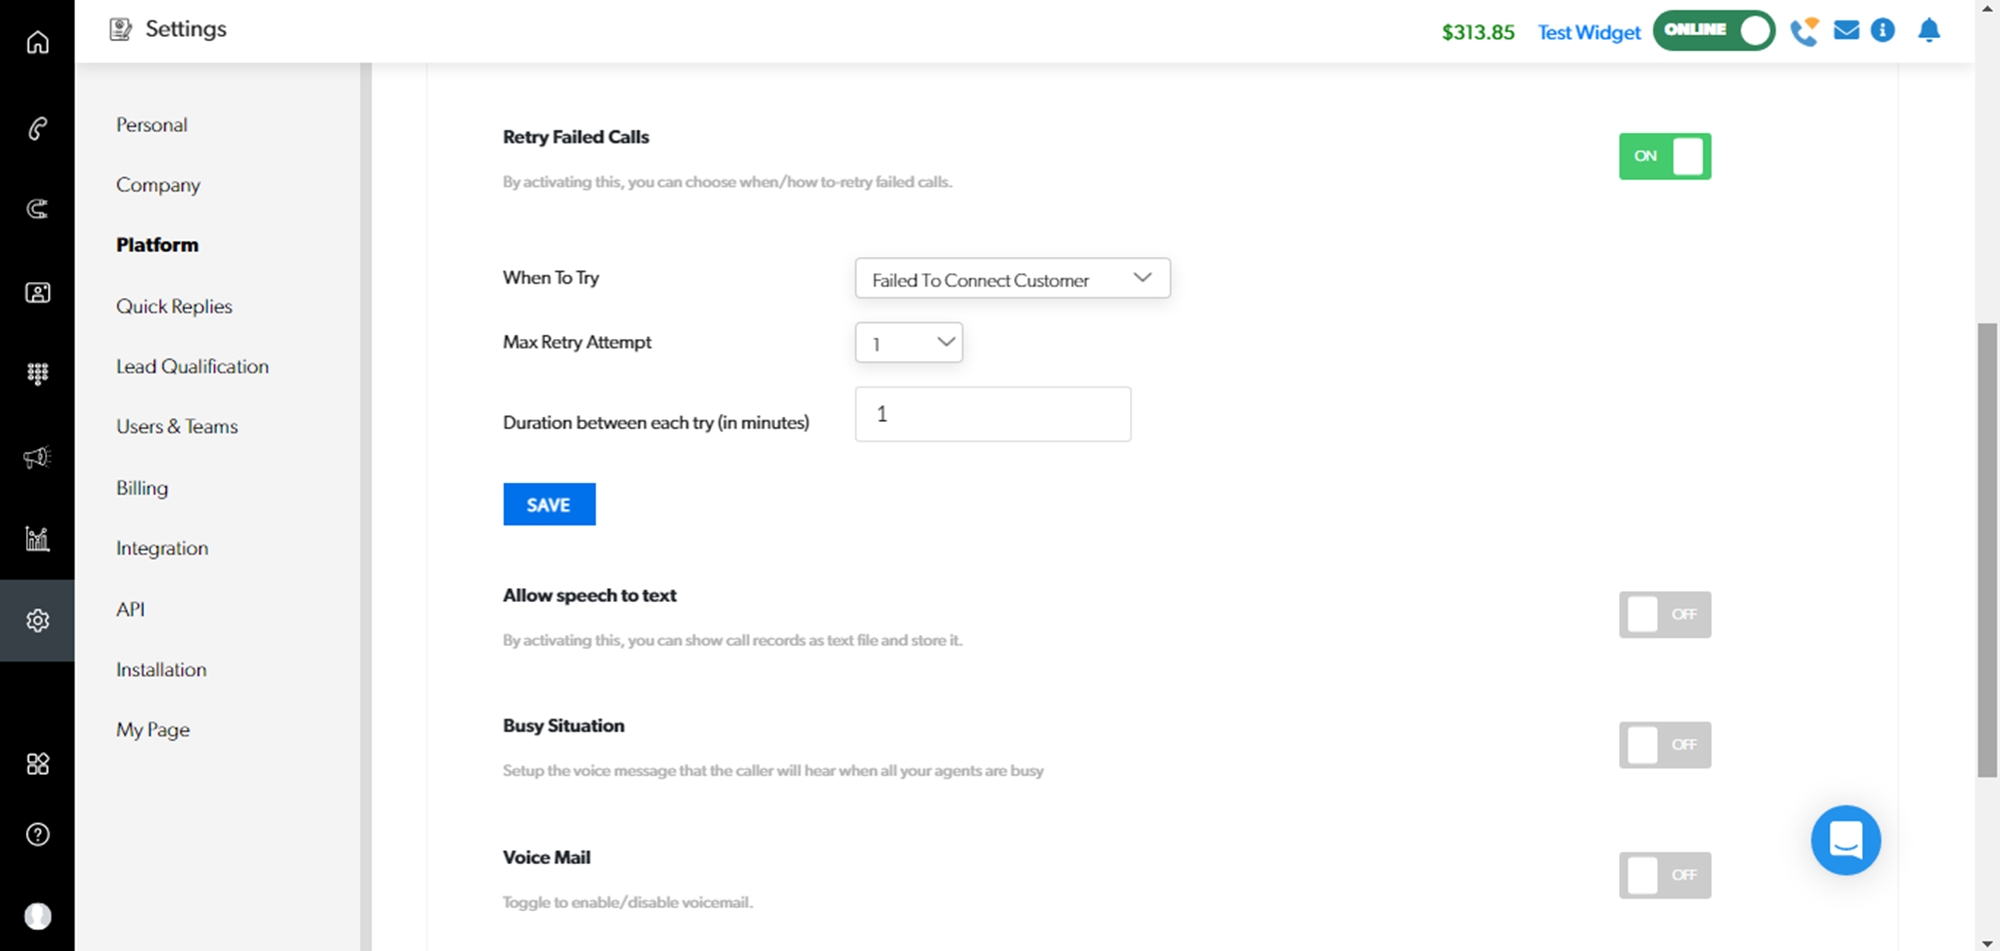Enable the Voice Mail toggle
The height and width of the screenshot is (951, 2000).
1664,875
